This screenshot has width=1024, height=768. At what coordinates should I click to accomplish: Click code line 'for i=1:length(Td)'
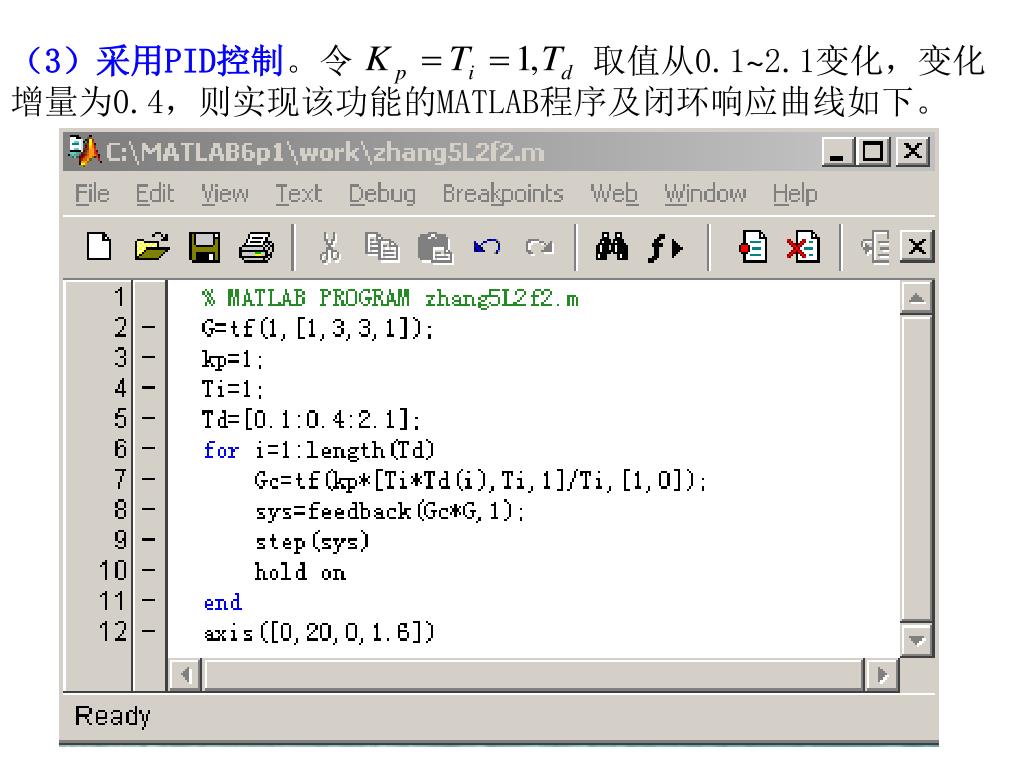319,450
